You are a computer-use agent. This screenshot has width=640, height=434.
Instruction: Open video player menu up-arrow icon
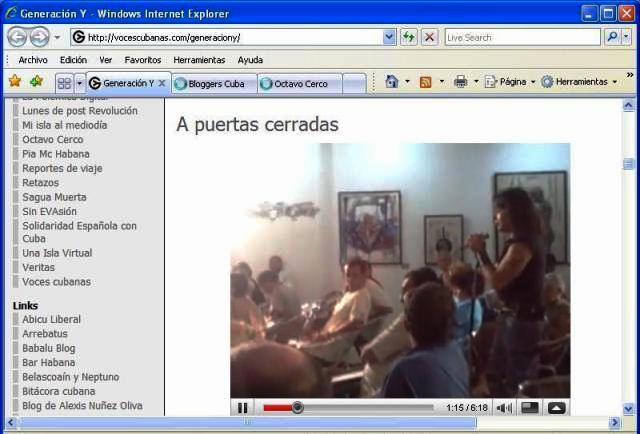pos(557,407)
